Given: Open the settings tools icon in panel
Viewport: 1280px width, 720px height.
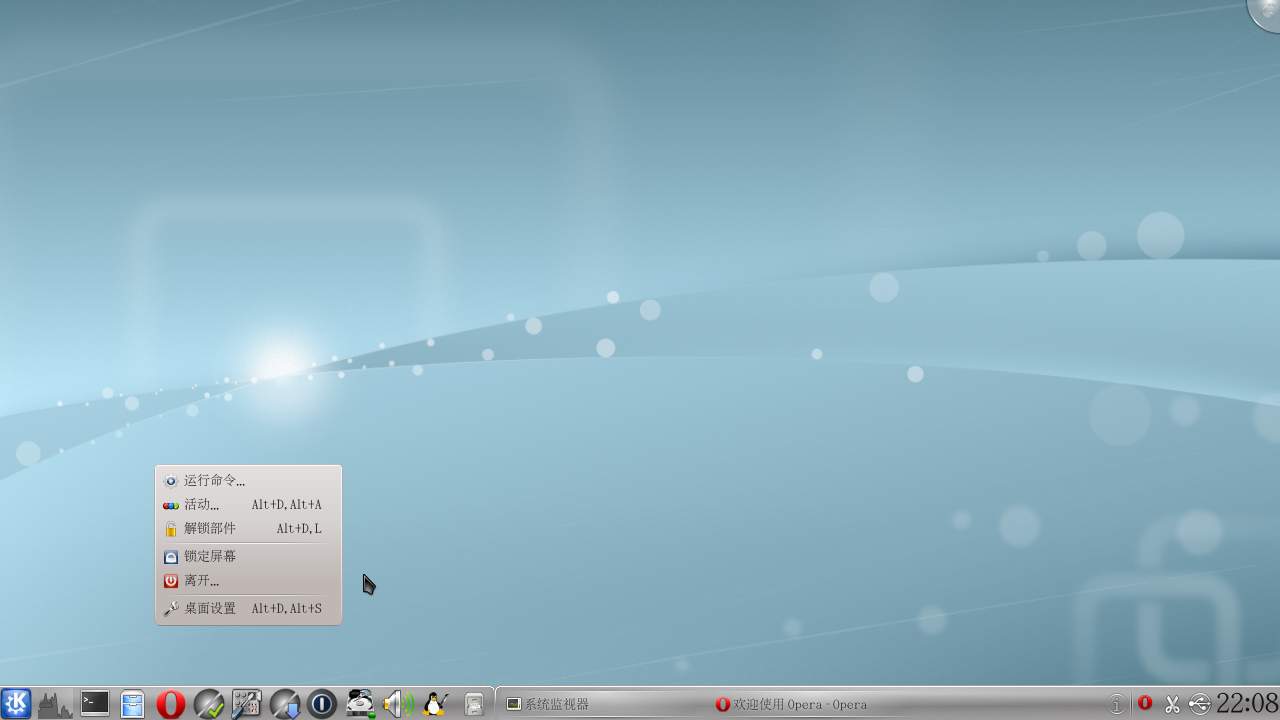Looking at the screenshot, I should 246,704.
